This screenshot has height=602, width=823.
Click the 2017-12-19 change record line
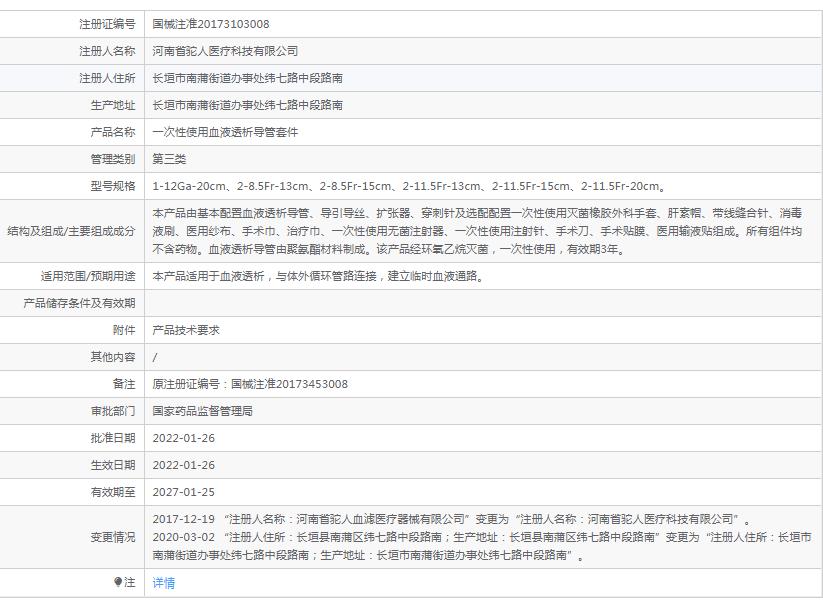[452, 519]
